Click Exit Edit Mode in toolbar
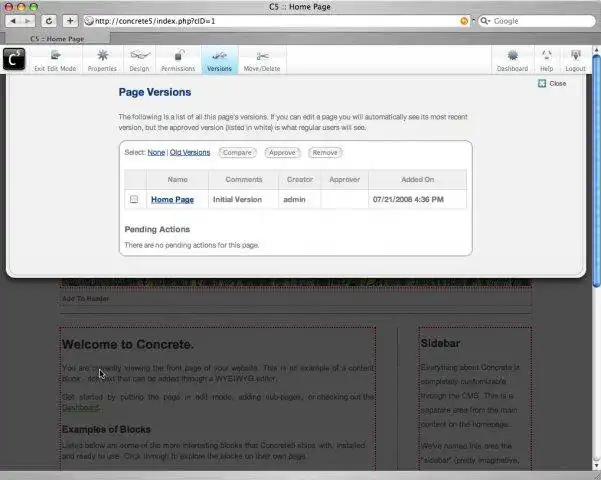 (x=55, y=61)
